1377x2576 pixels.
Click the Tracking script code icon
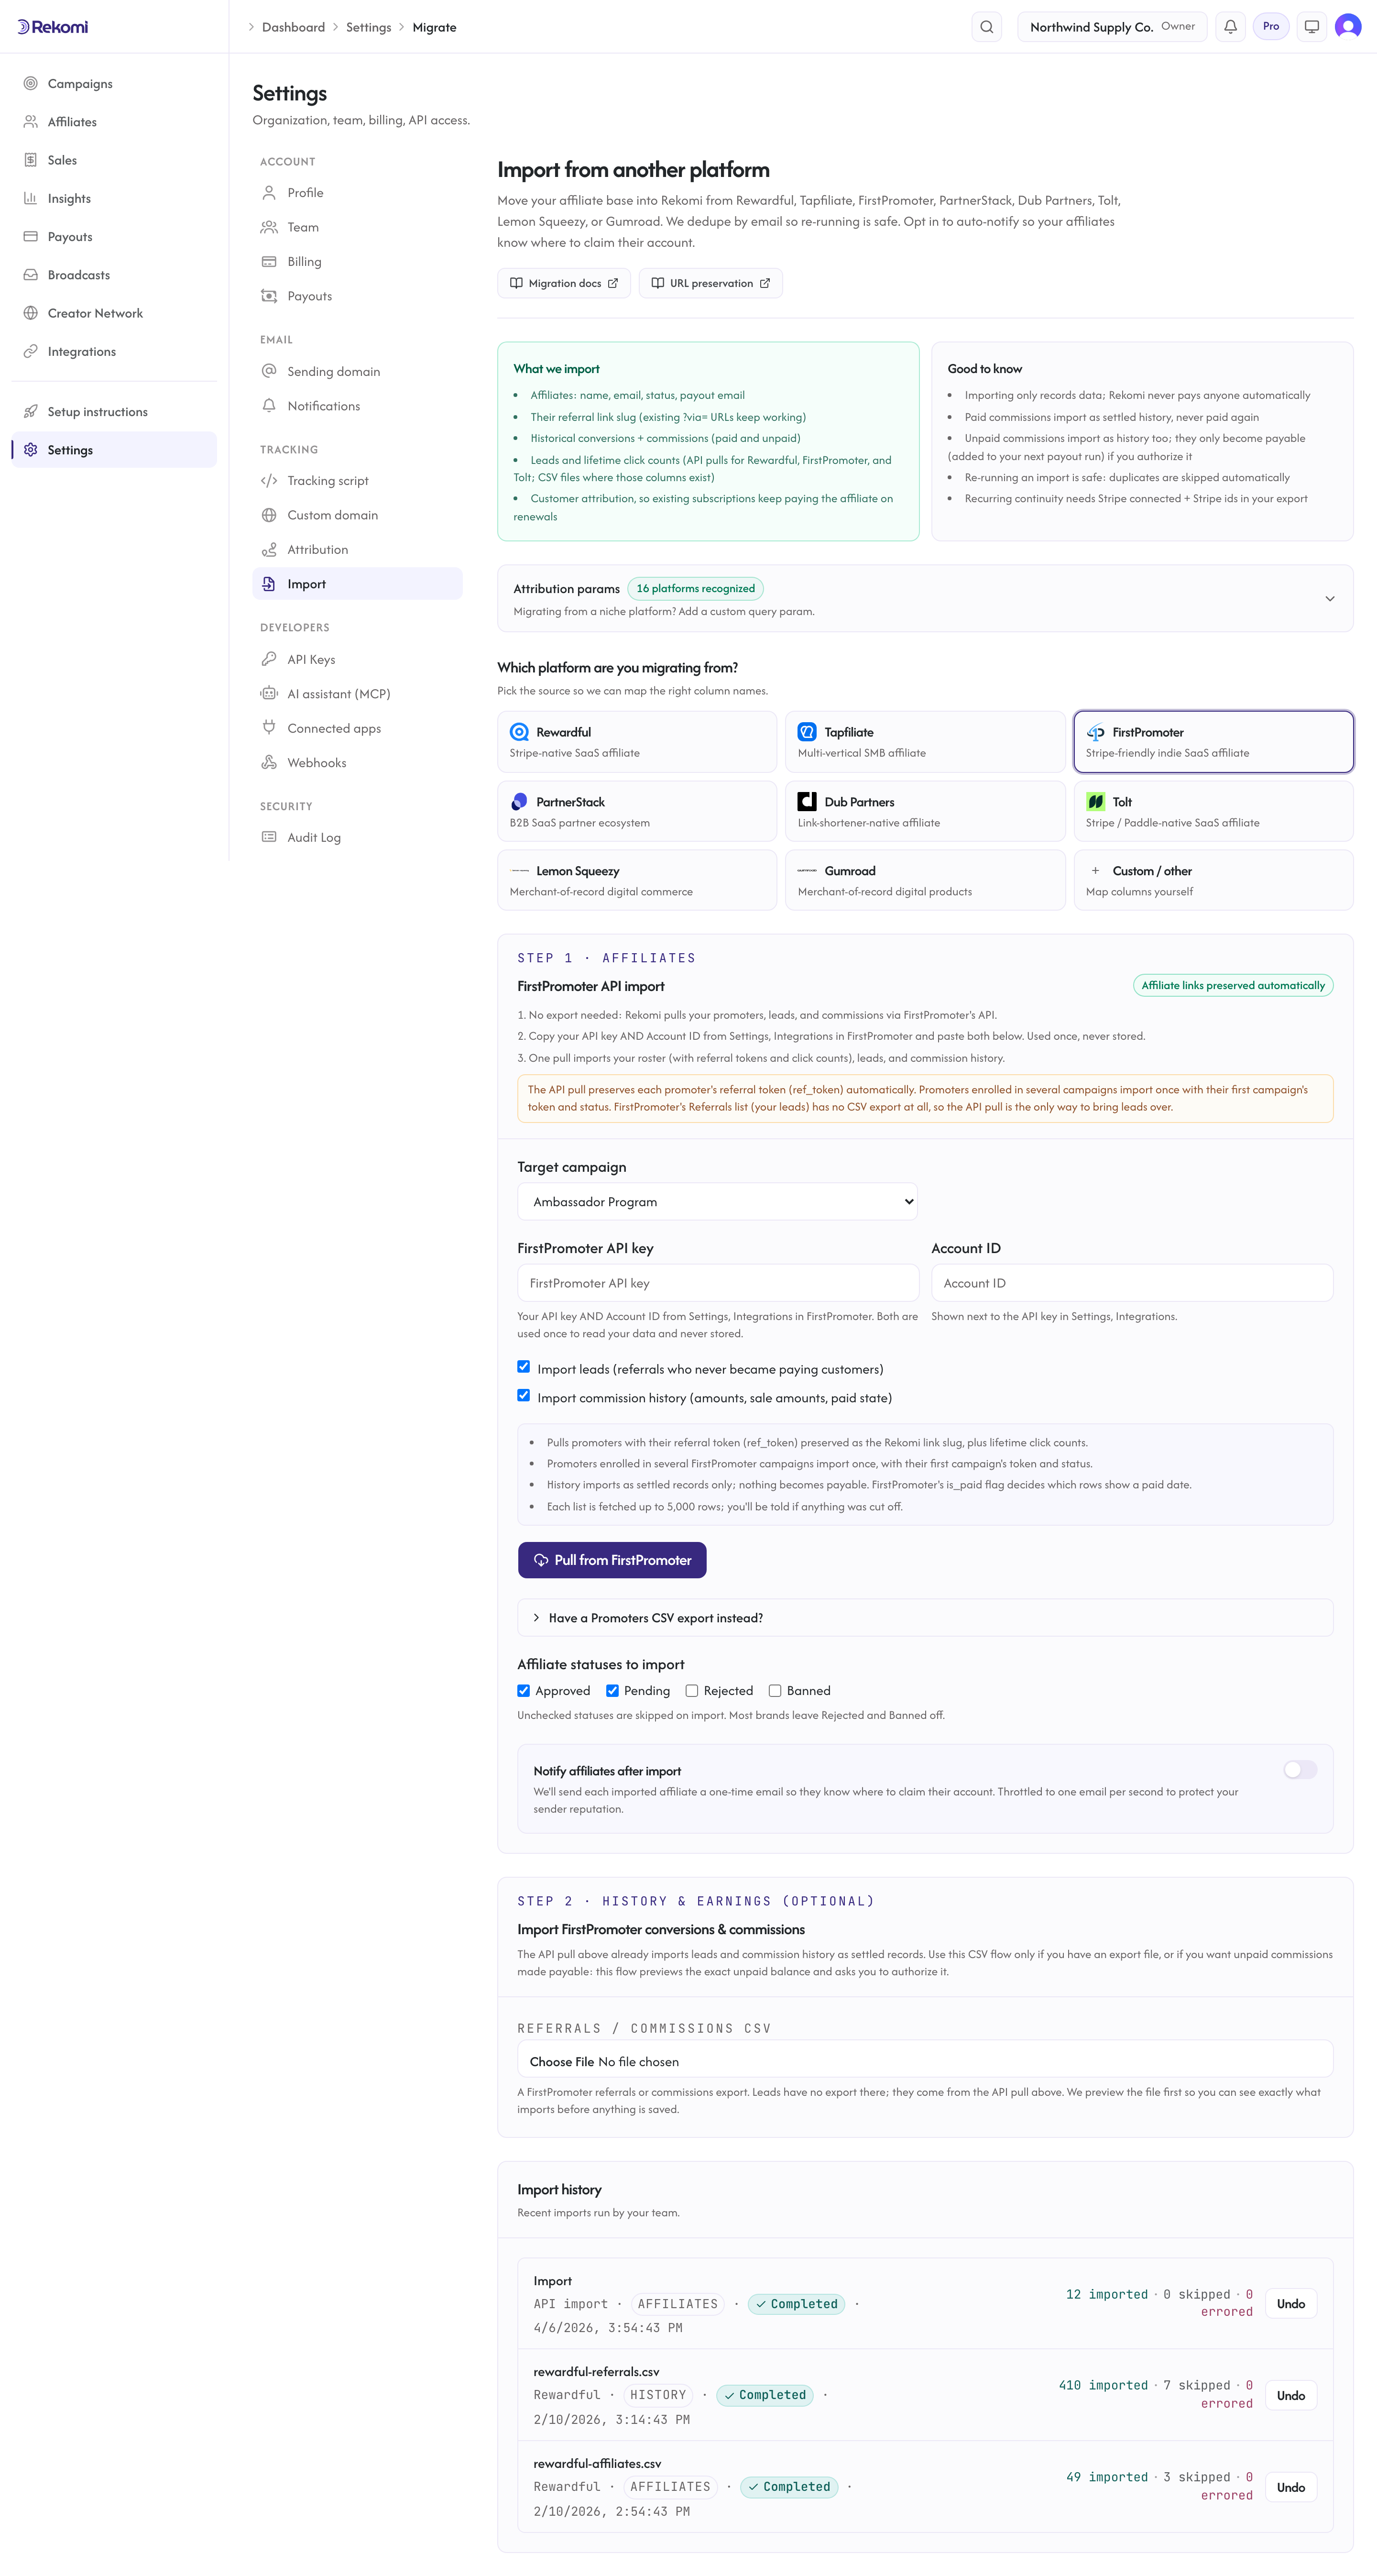(x=269, y=481)
